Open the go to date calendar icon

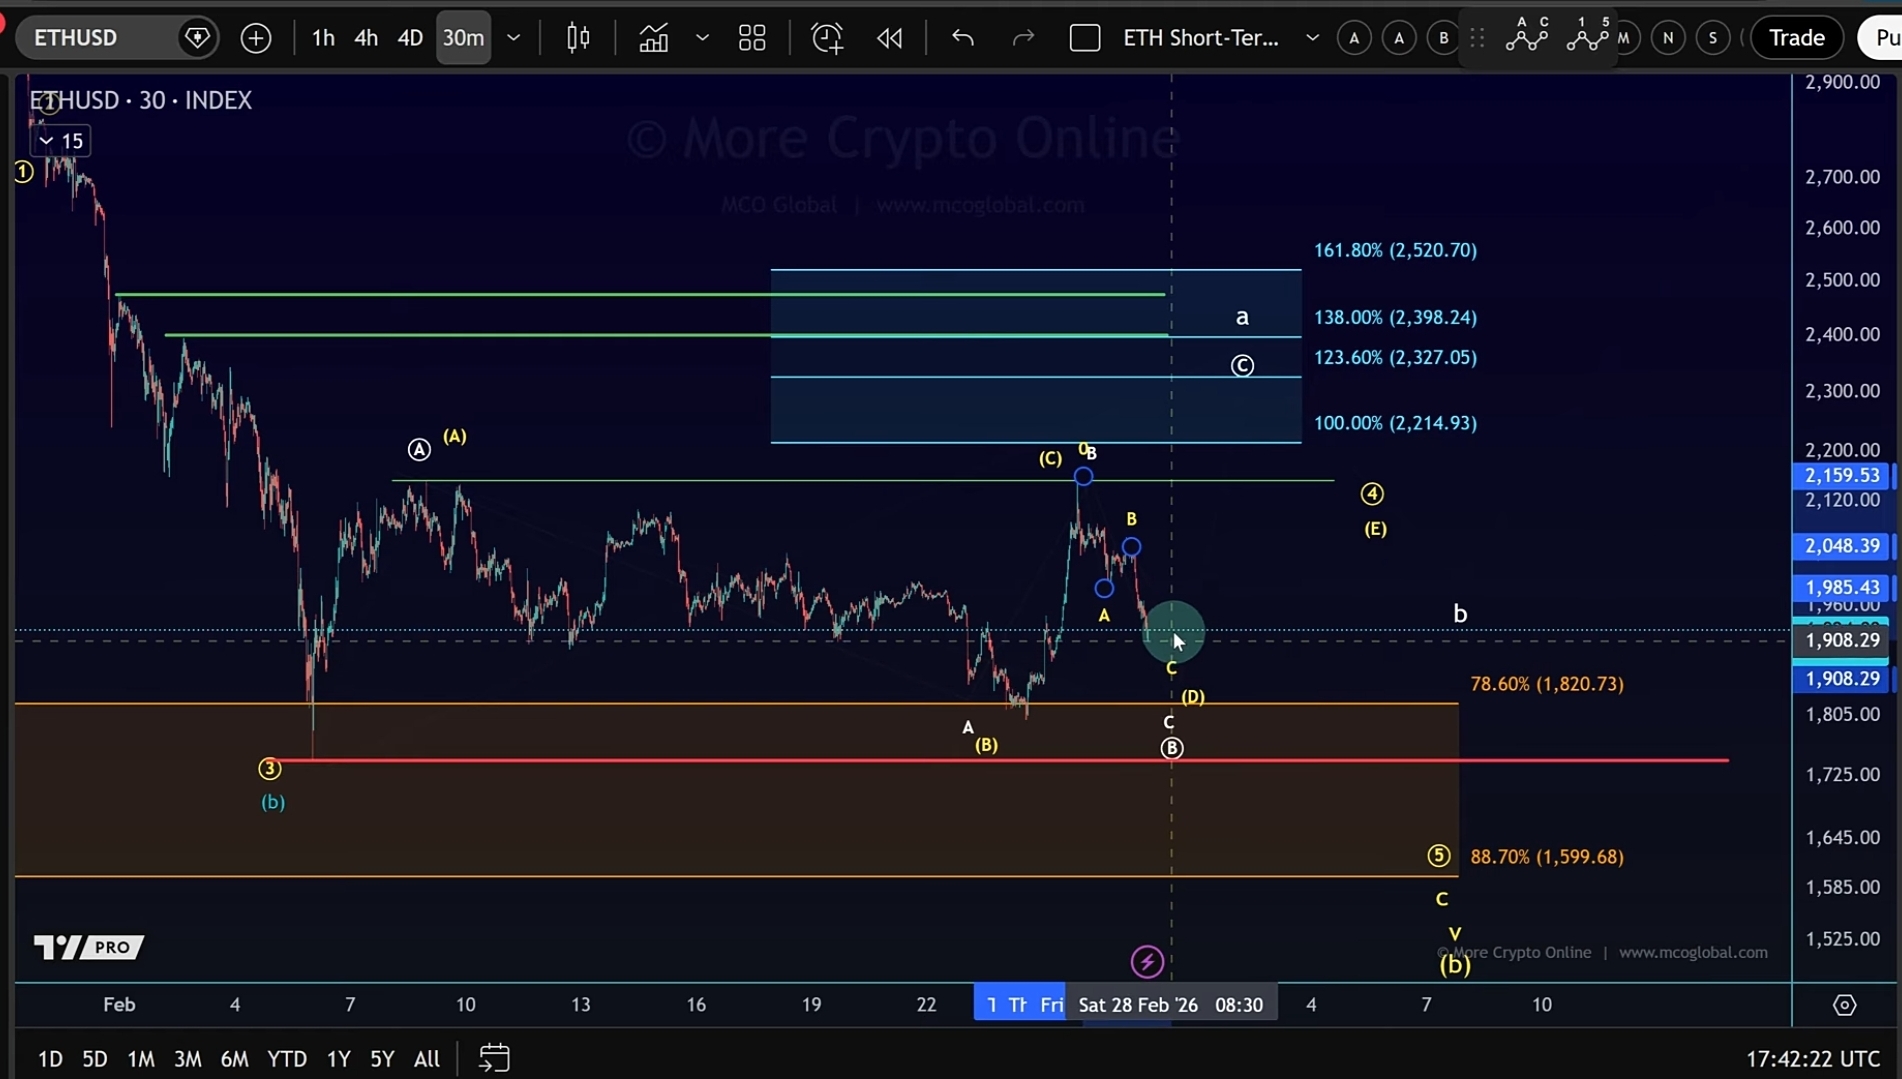click(494, 1058)
